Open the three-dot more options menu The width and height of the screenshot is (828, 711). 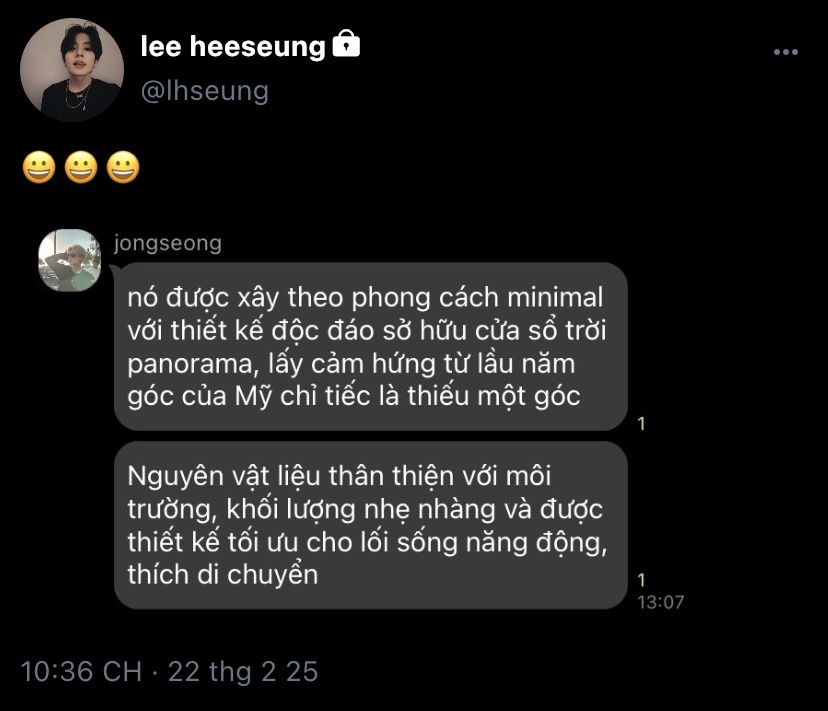[x=784, y=52]
